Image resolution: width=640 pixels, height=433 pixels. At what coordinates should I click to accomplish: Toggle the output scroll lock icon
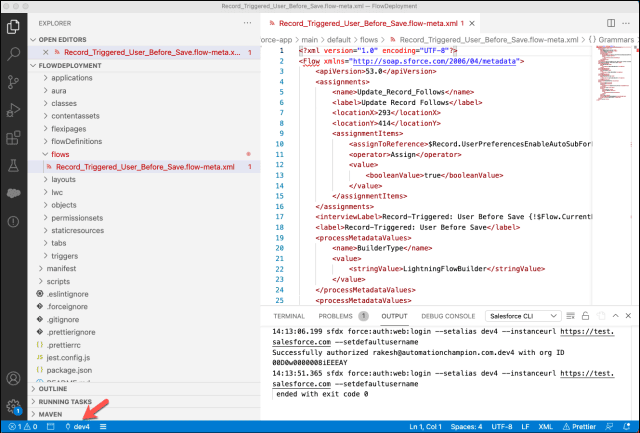[585, 316]
